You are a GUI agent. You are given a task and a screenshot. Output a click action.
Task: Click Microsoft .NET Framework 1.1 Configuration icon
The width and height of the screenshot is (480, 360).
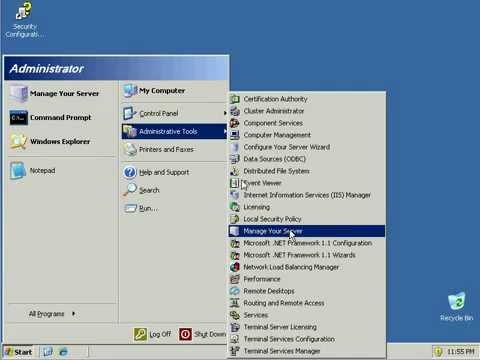pos(235,243)
